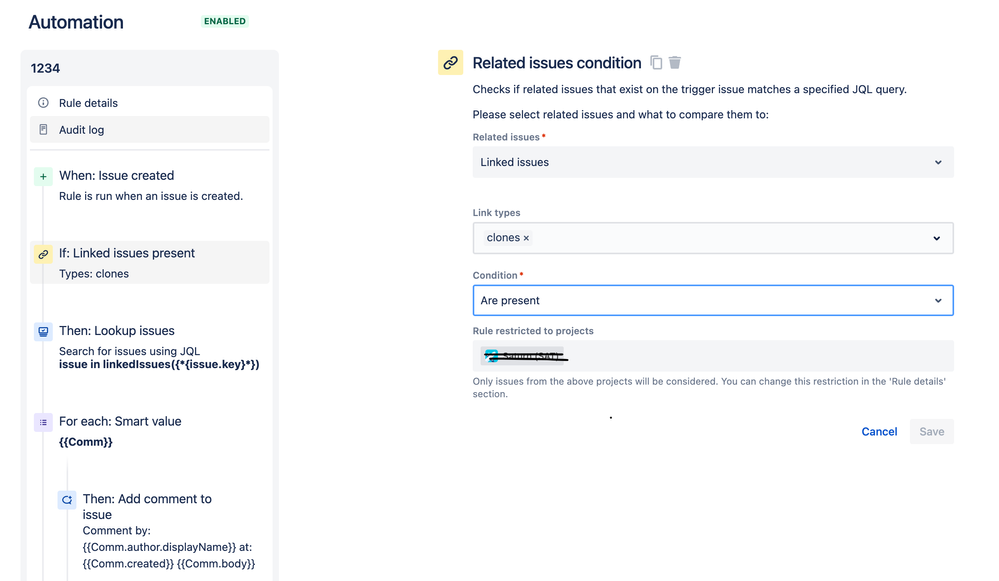
Task: Click the Add comment action icon
Action: click(67, 500)
